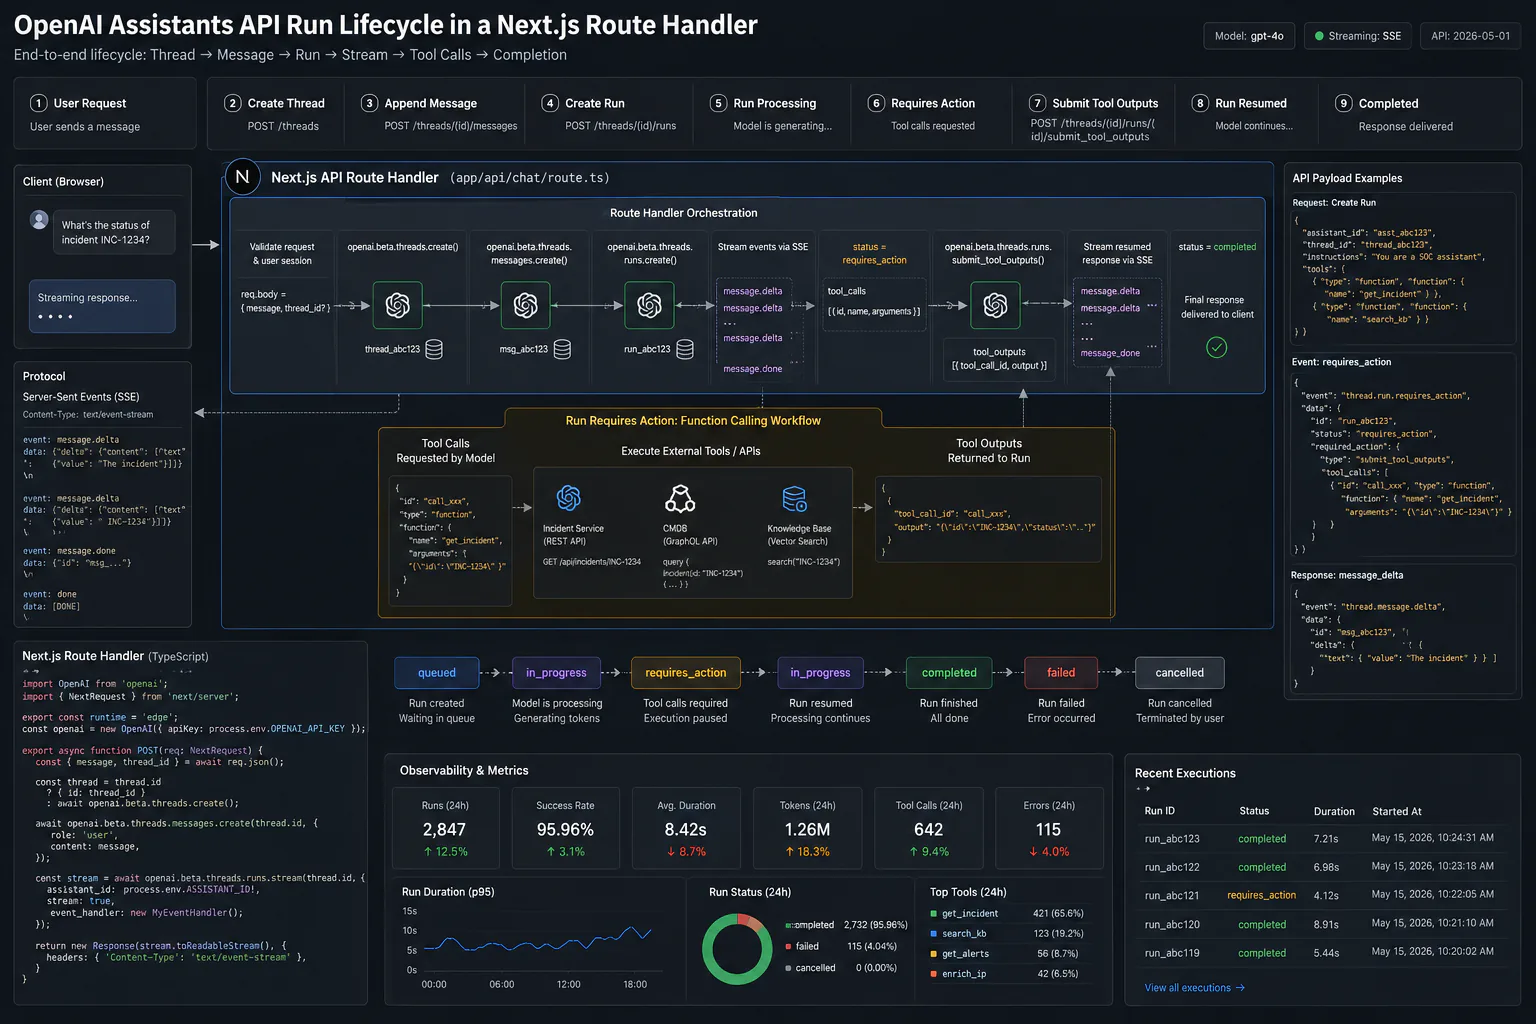Click the Model: gpt-4o badge
Image resolution: width=1536 pixels, height=1024 pixels.
(x=1249, y=36)
